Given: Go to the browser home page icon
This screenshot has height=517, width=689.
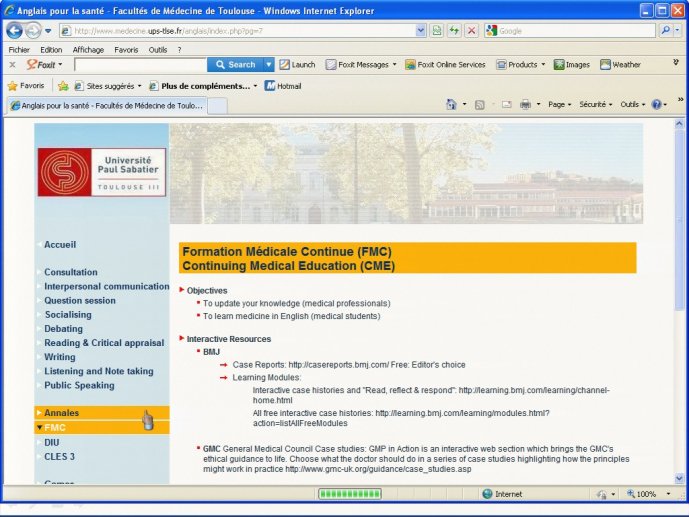Looking at the screenshot, I should (x=451, y=105).
